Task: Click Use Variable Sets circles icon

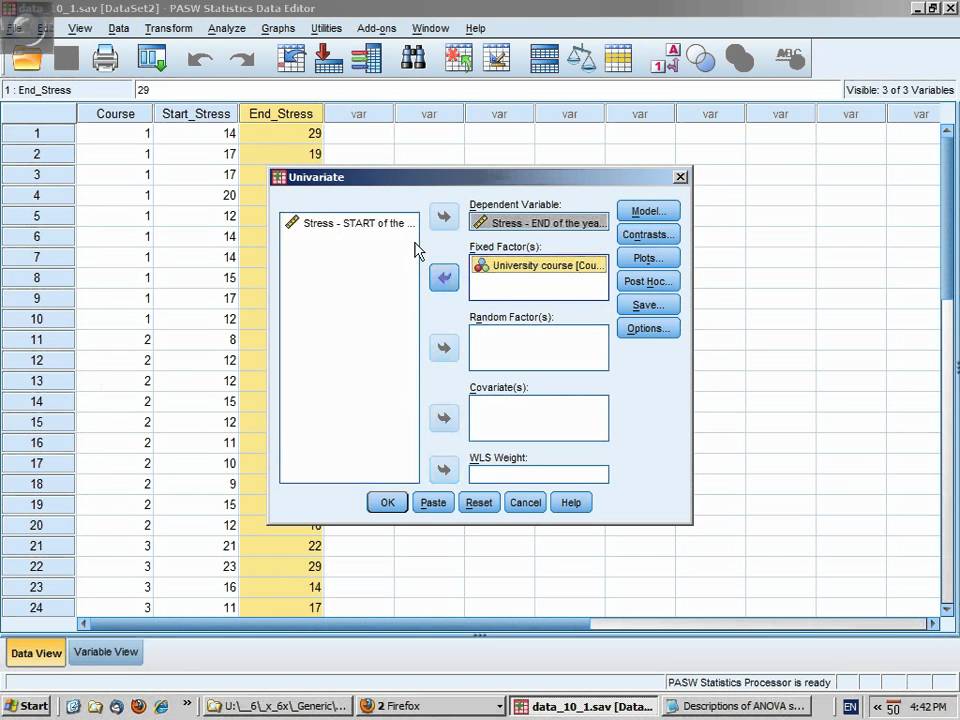Action: click(x=701, y=59)
